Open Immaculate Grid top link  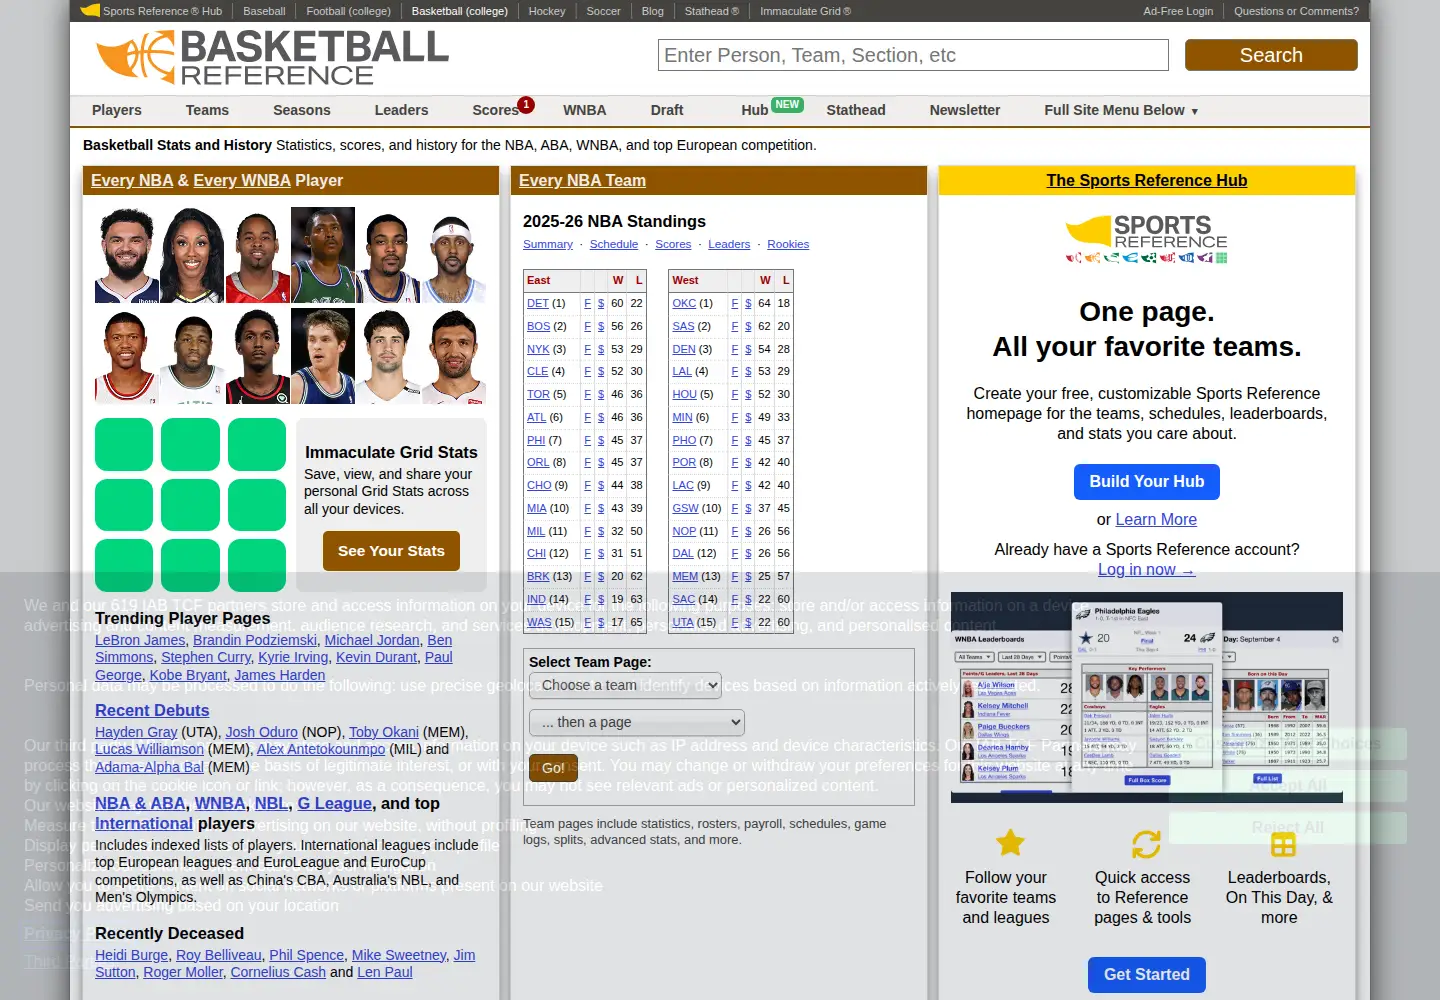coord(805,11)
